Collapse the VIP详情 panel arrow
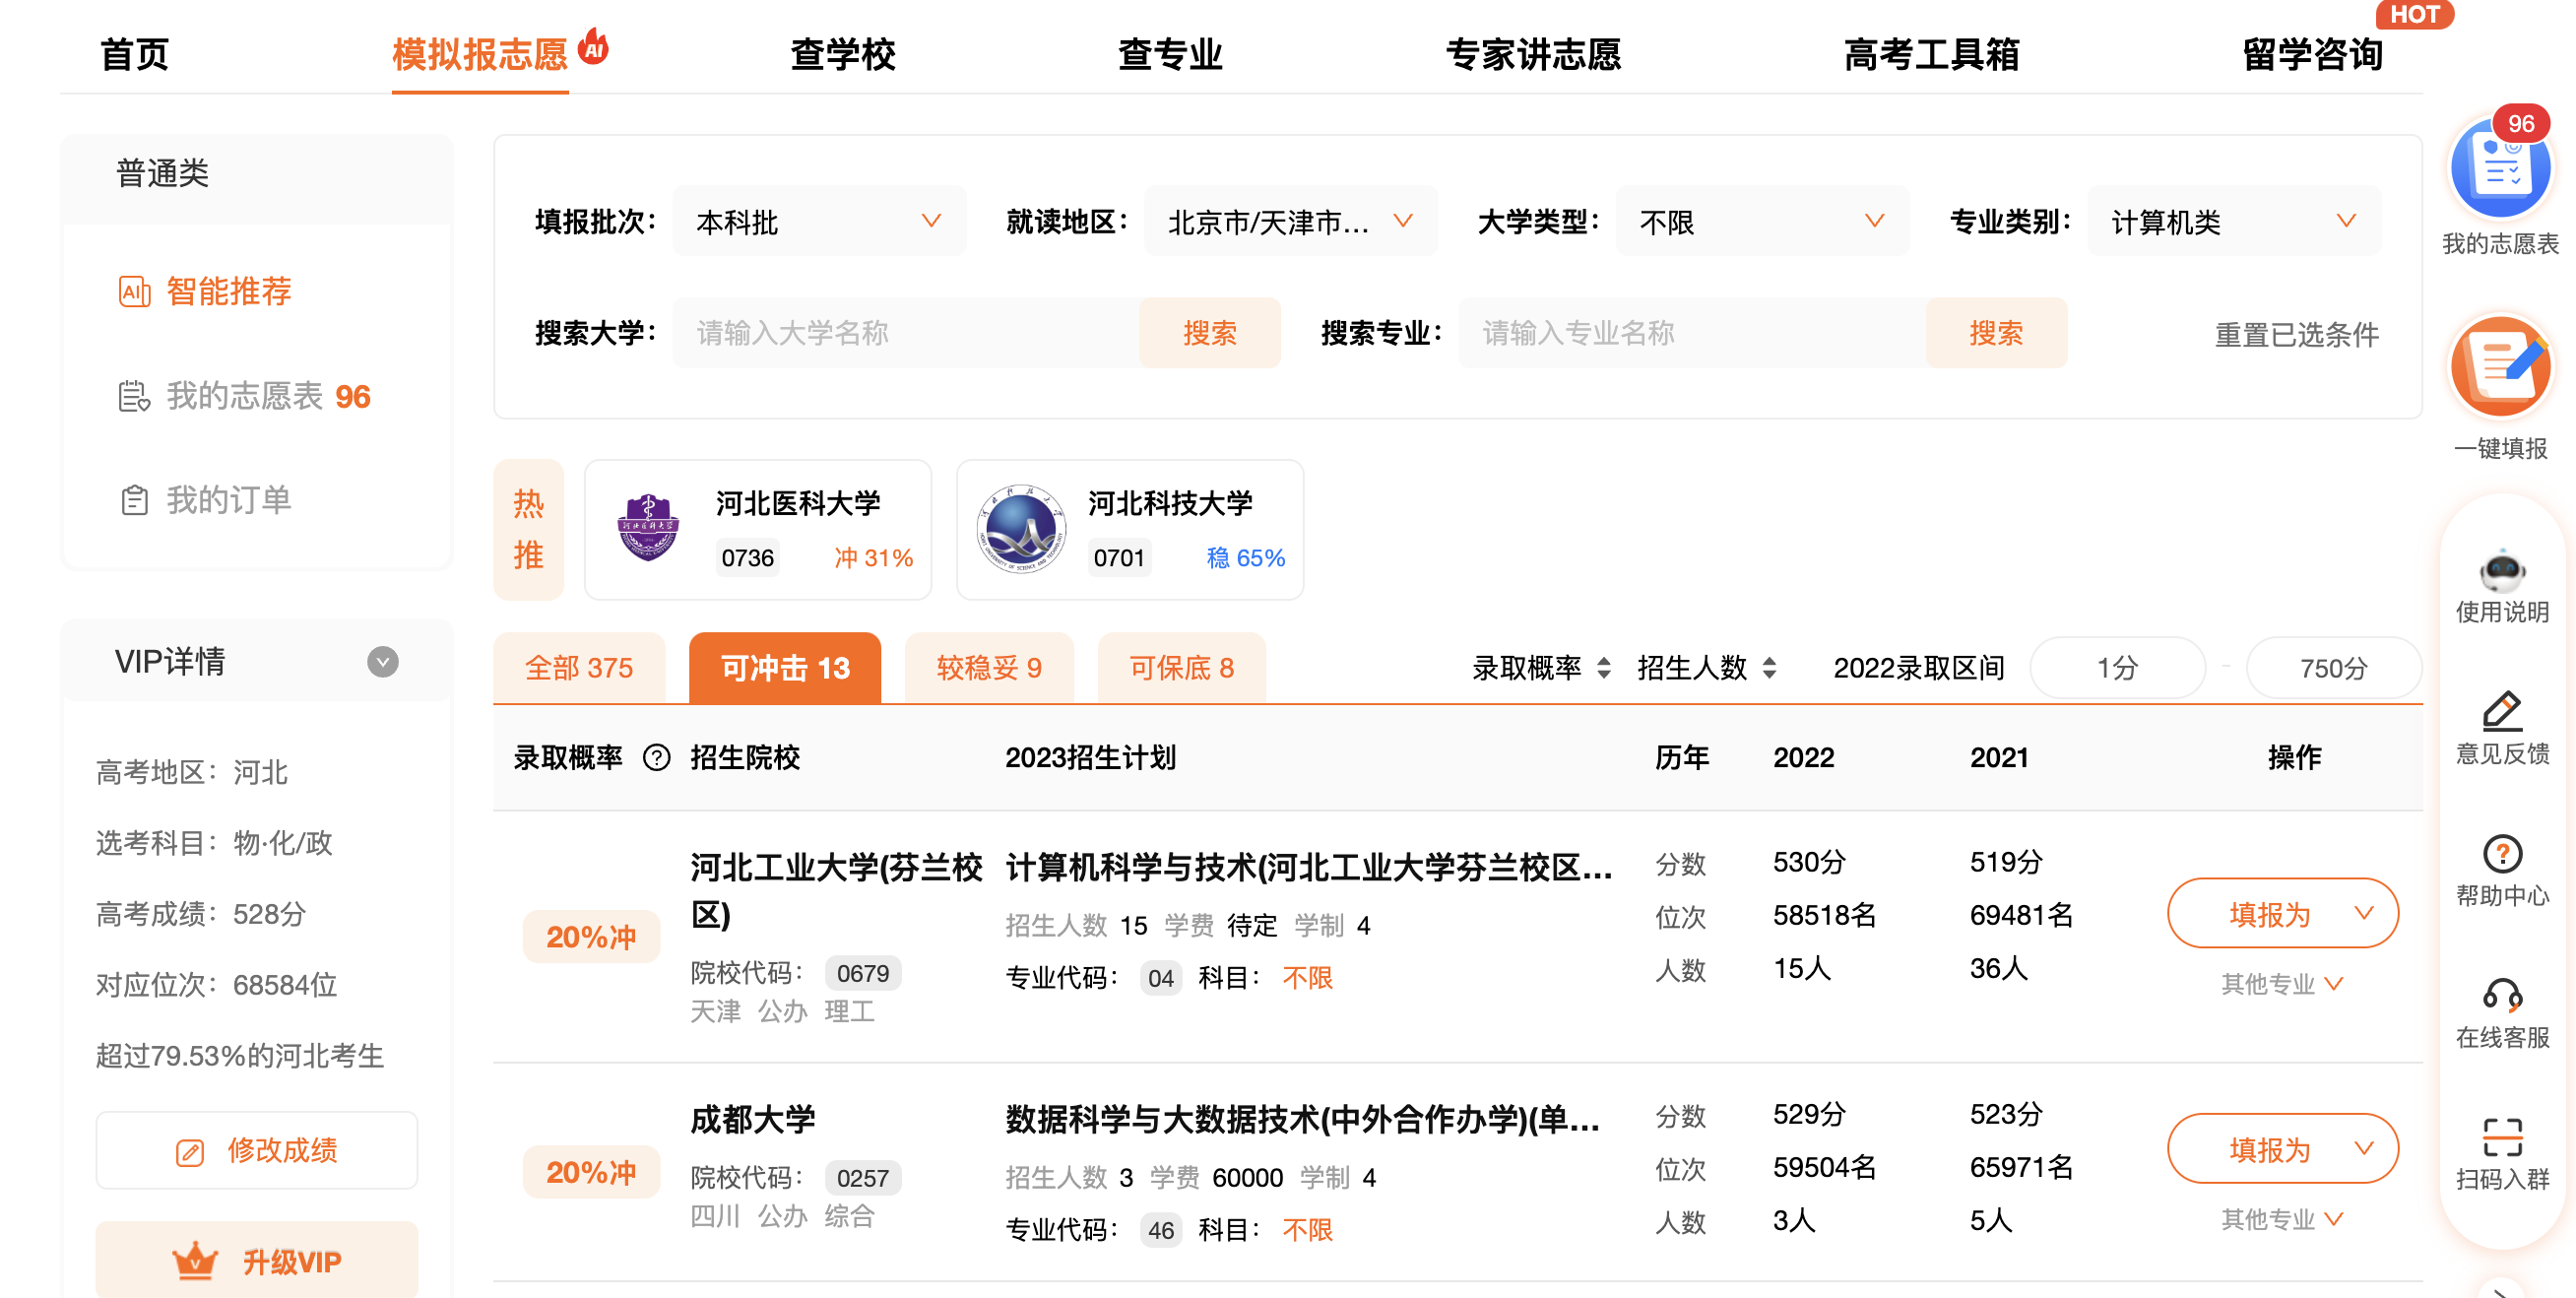 (x=382, y=662)
